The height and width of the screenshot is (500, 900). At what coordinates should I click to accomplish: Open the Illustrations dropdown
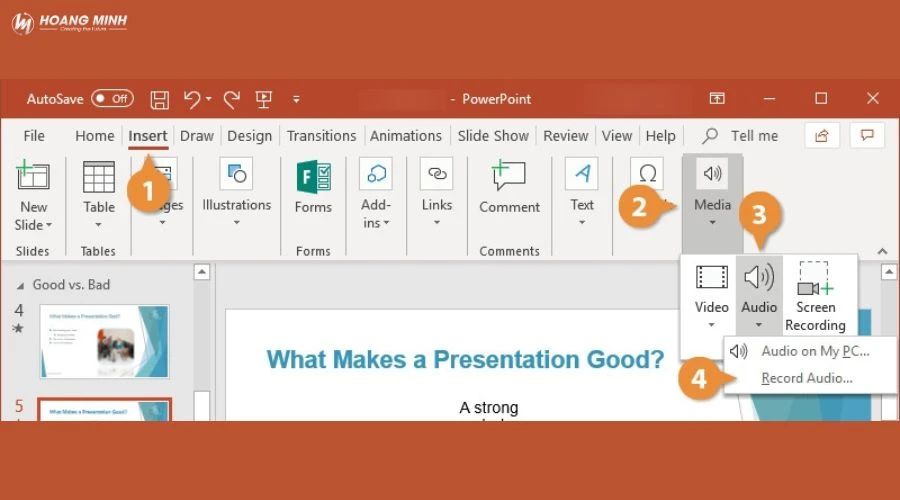[236, 188]
